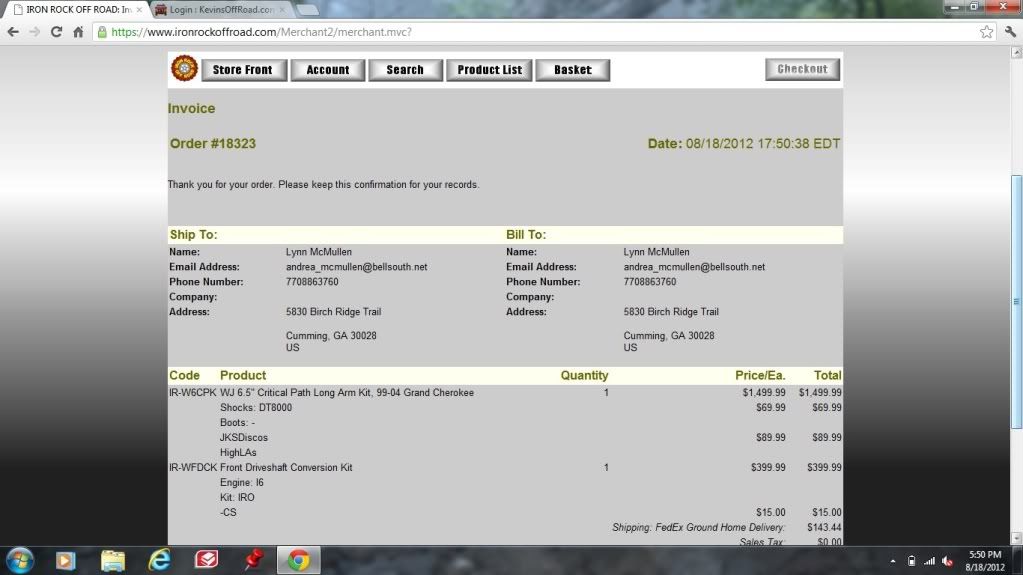
Task: Launch Windows Media Player from taskbar
Action: pyautogui.click(x=65, y=560)
